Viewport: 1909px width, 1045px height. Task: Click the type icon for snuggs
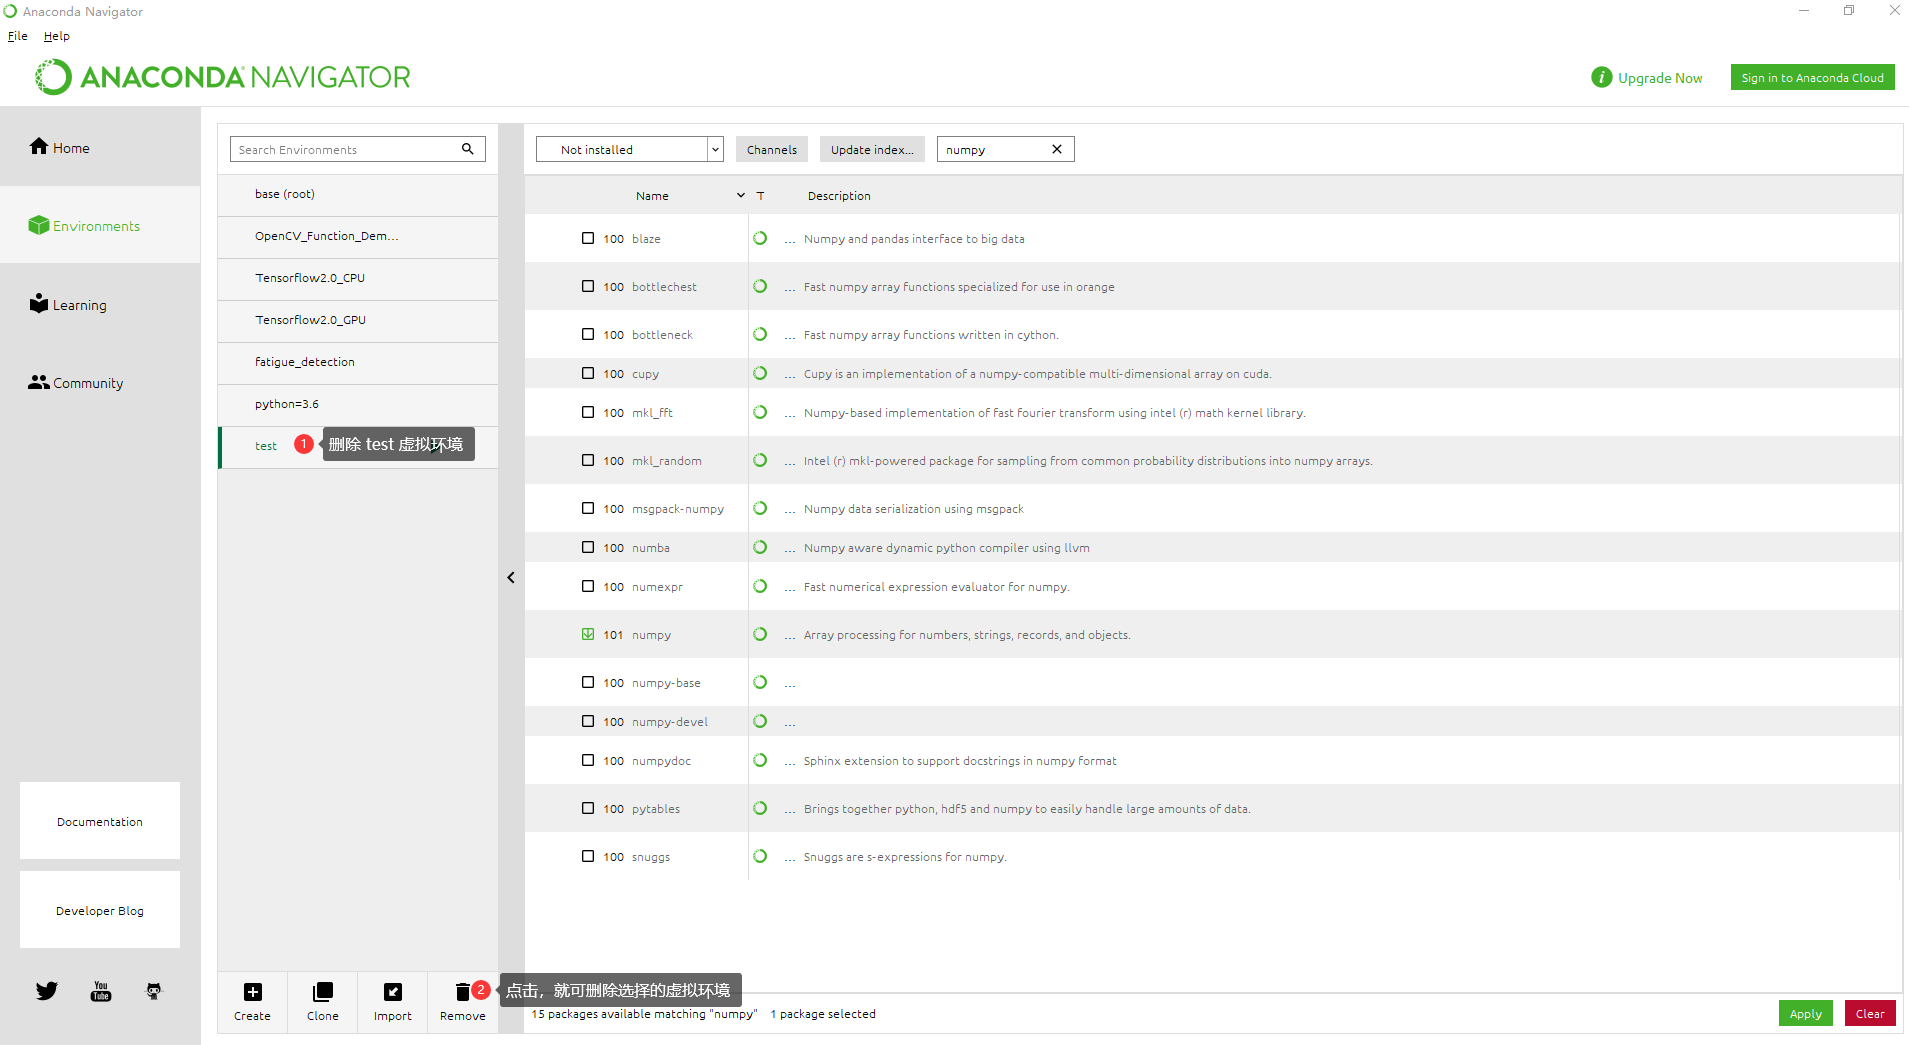pyautogui.click(x=760, y=856)
